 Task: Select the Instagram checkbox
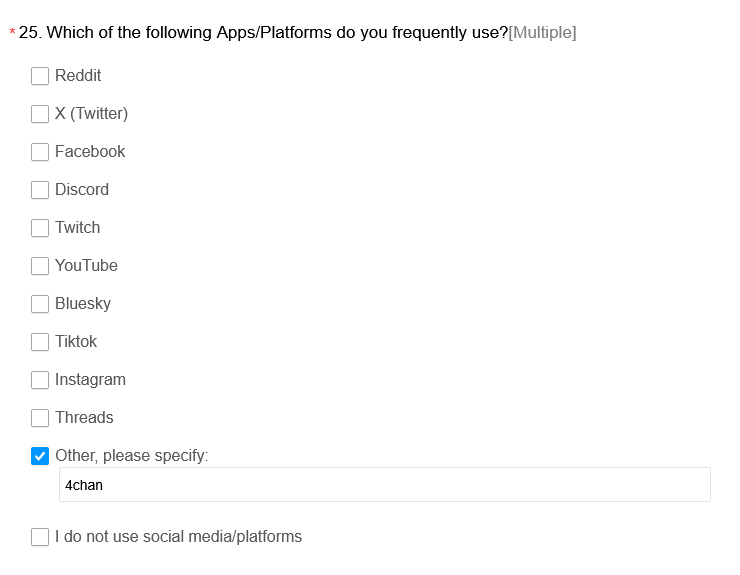point(40,380)
